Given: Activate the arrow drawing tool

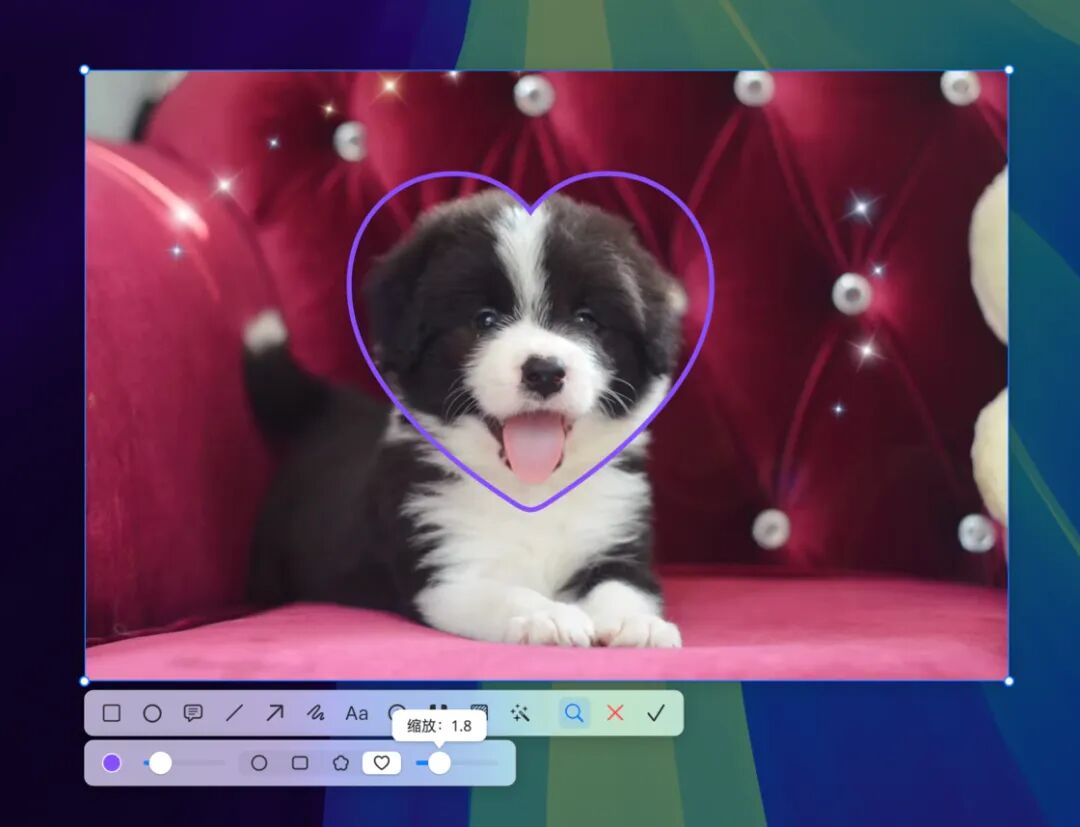Looking at the screenshot, I should point(275,713).
